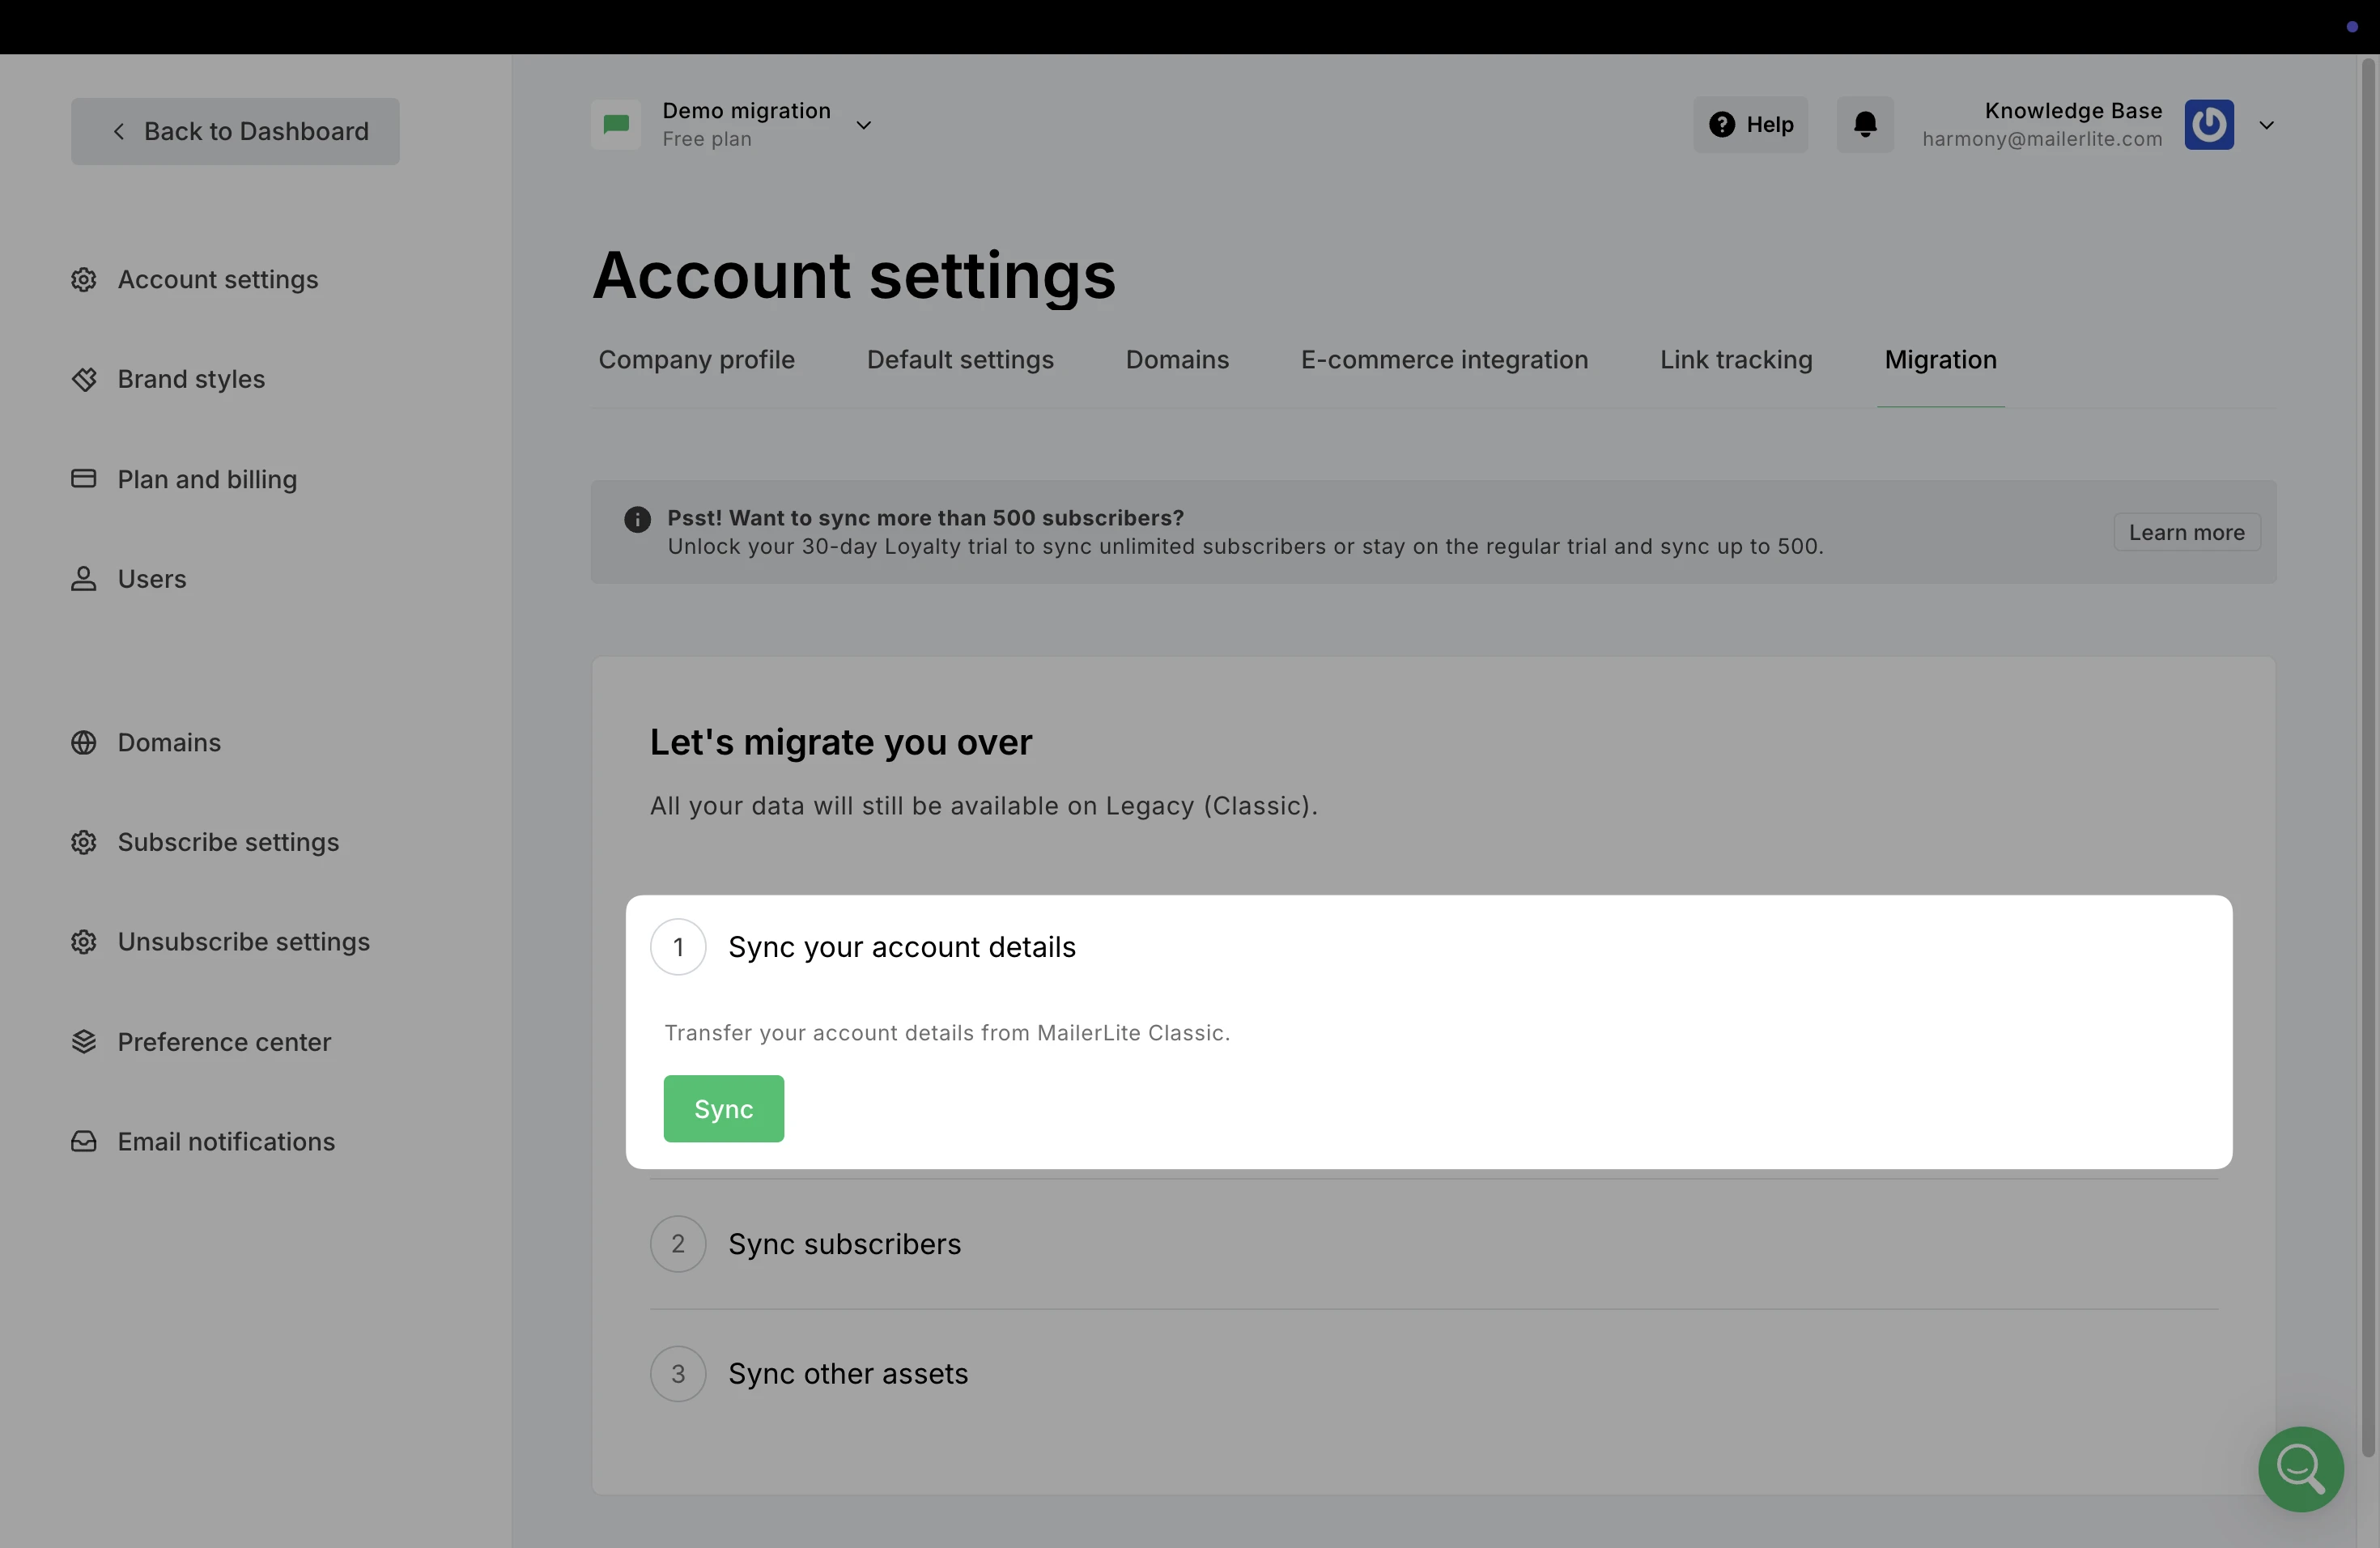Click the Plan and billing card icon

pos(84,479)
